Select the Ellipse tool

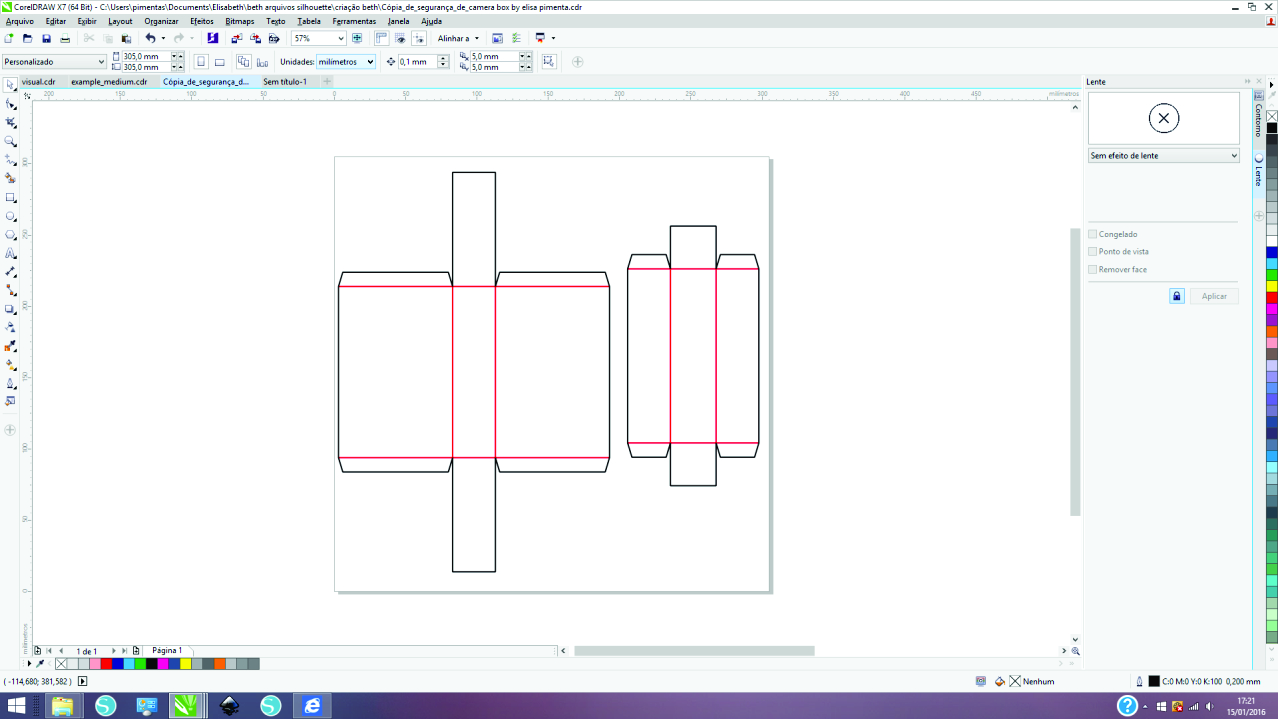pos(10,216)
